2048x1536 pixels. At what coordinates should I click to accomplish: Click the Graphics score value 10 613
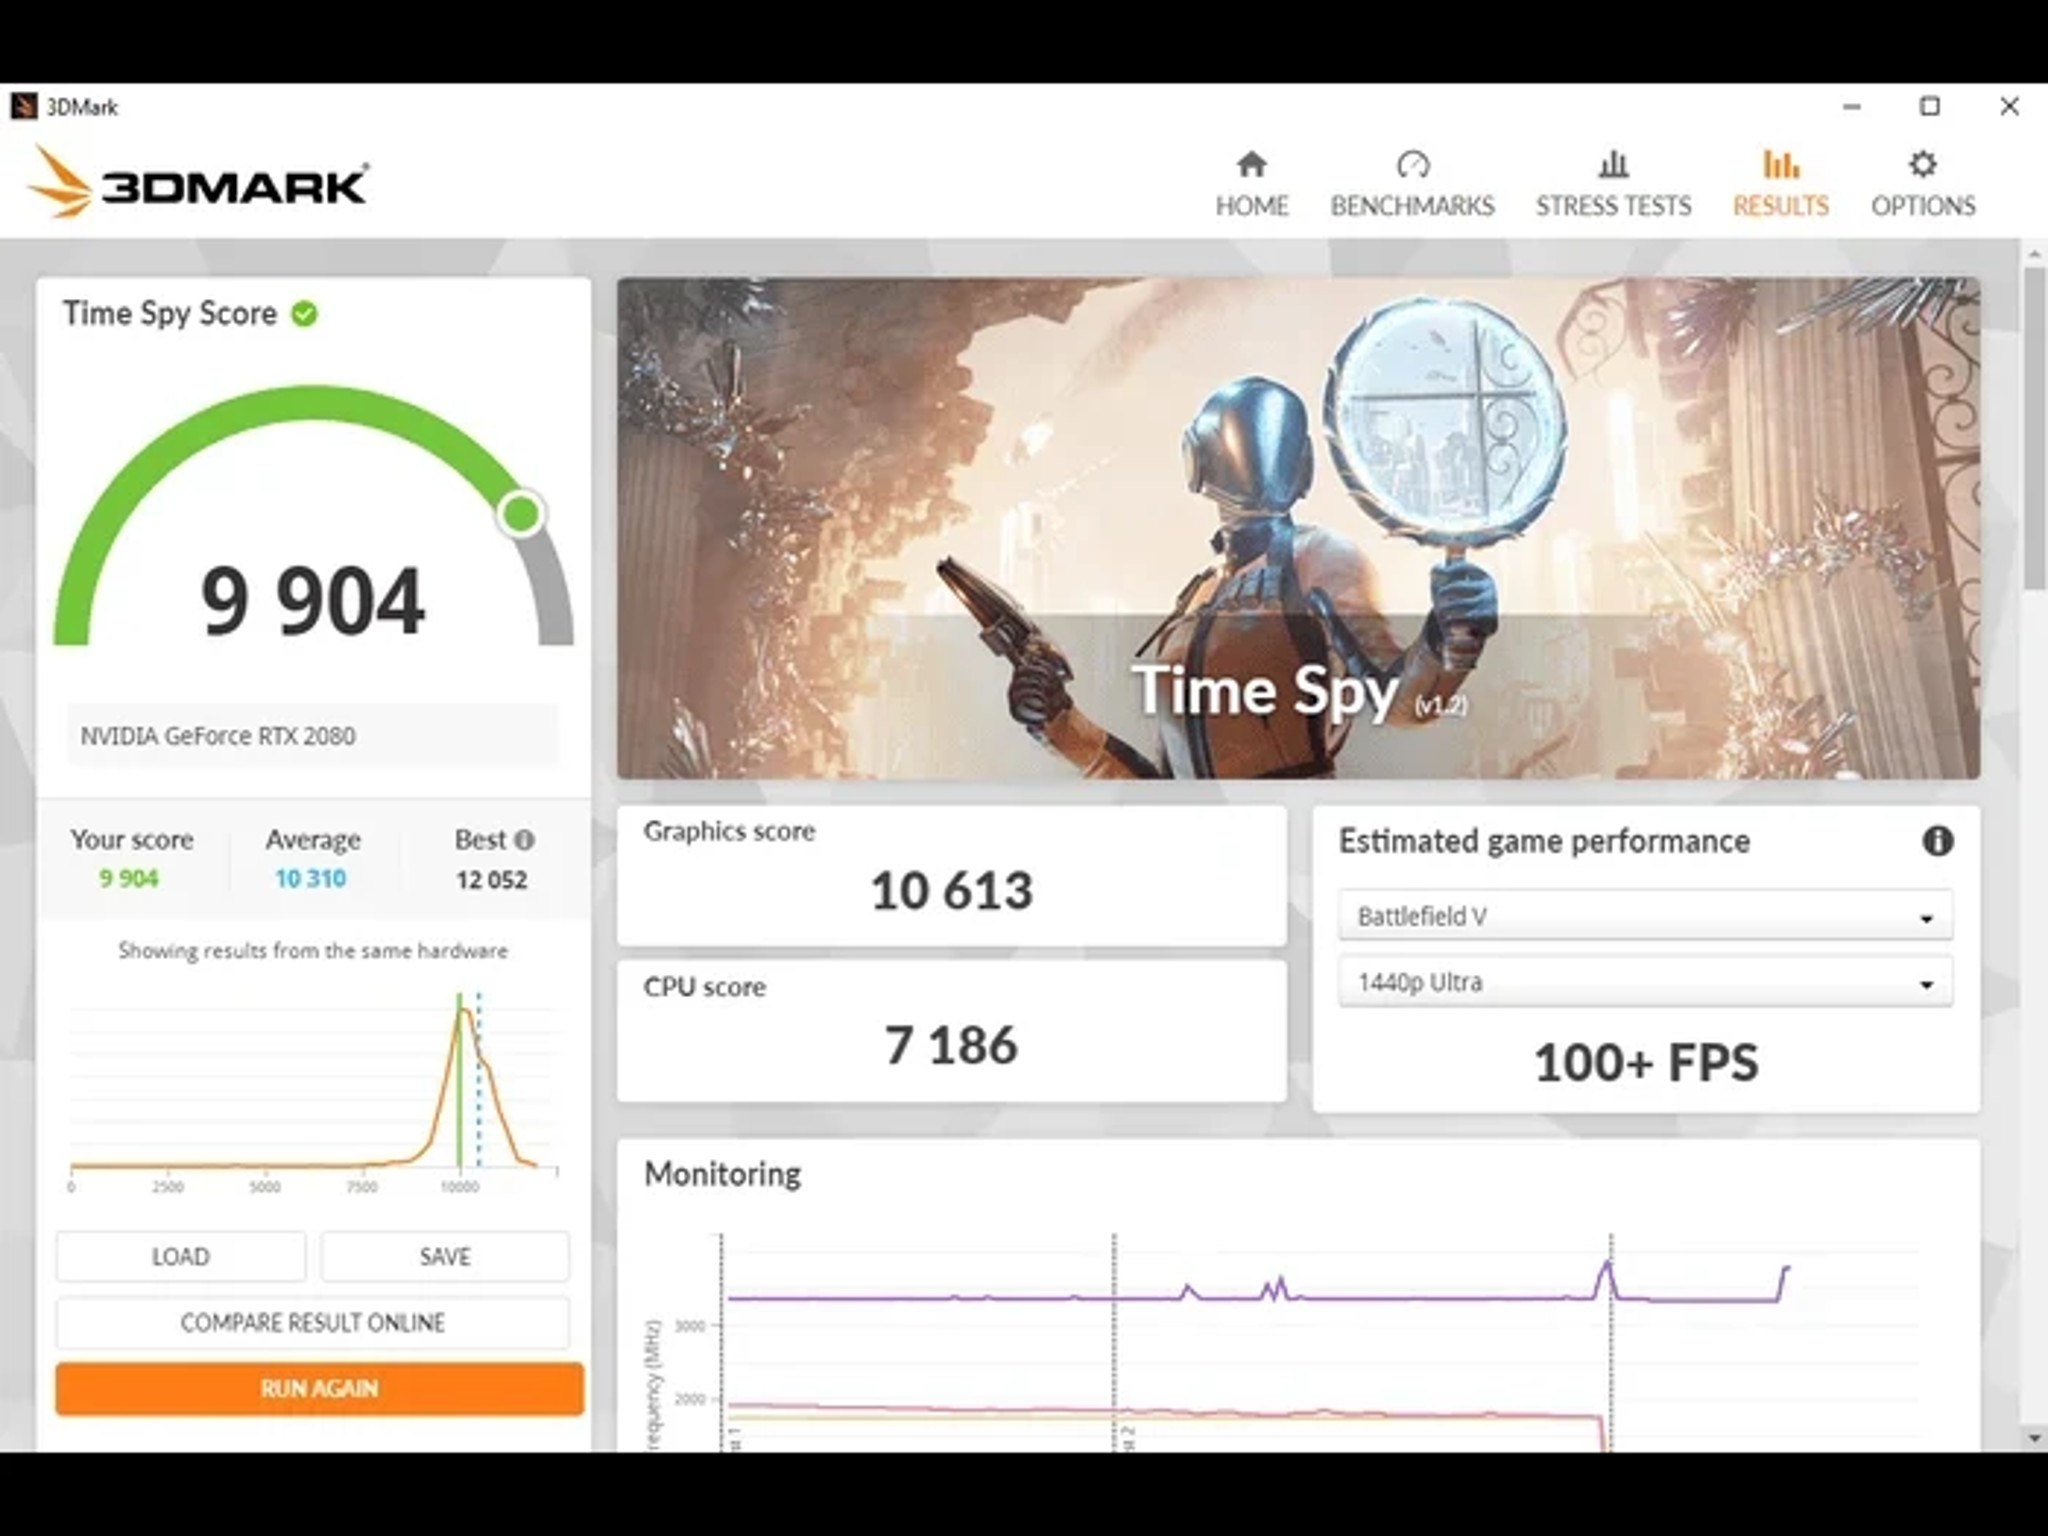(x=951, y=890)
